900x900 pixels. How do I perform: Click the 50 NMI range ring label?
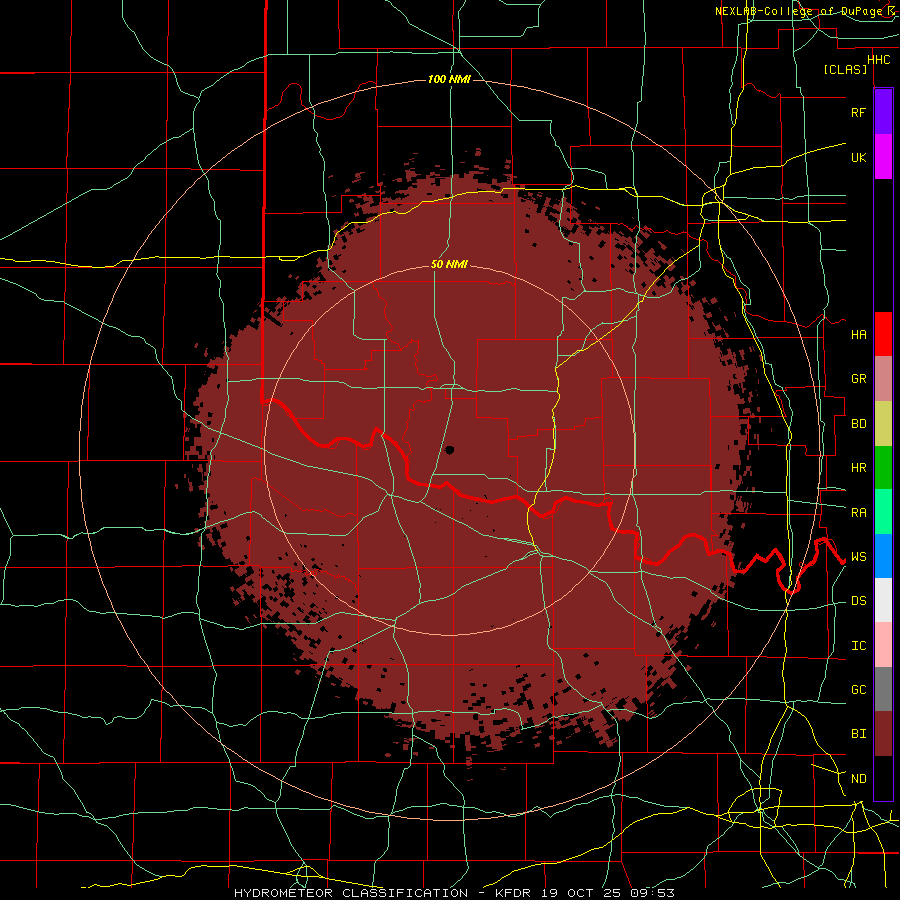pos(449,264)
